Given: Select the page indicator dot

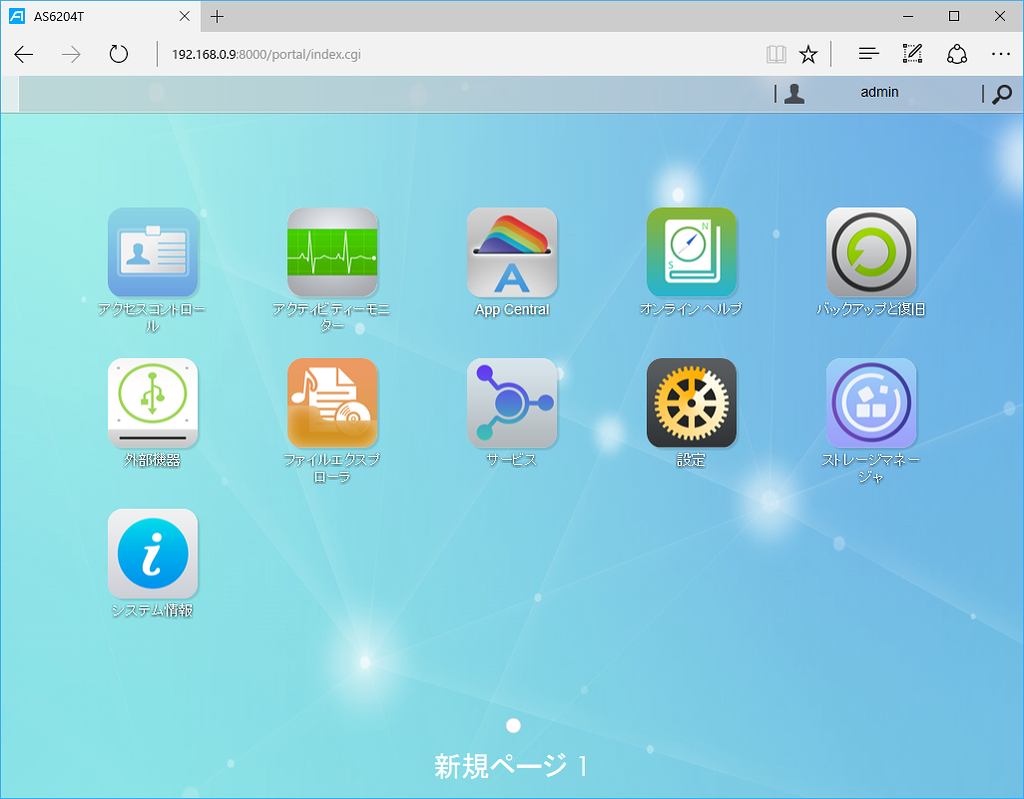Looking at the screenshot, I should (513, 725).
